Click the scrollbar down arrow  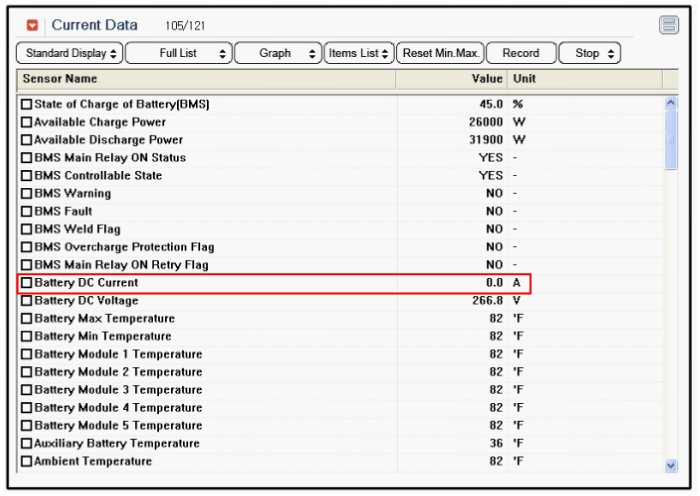pos(671,465)
